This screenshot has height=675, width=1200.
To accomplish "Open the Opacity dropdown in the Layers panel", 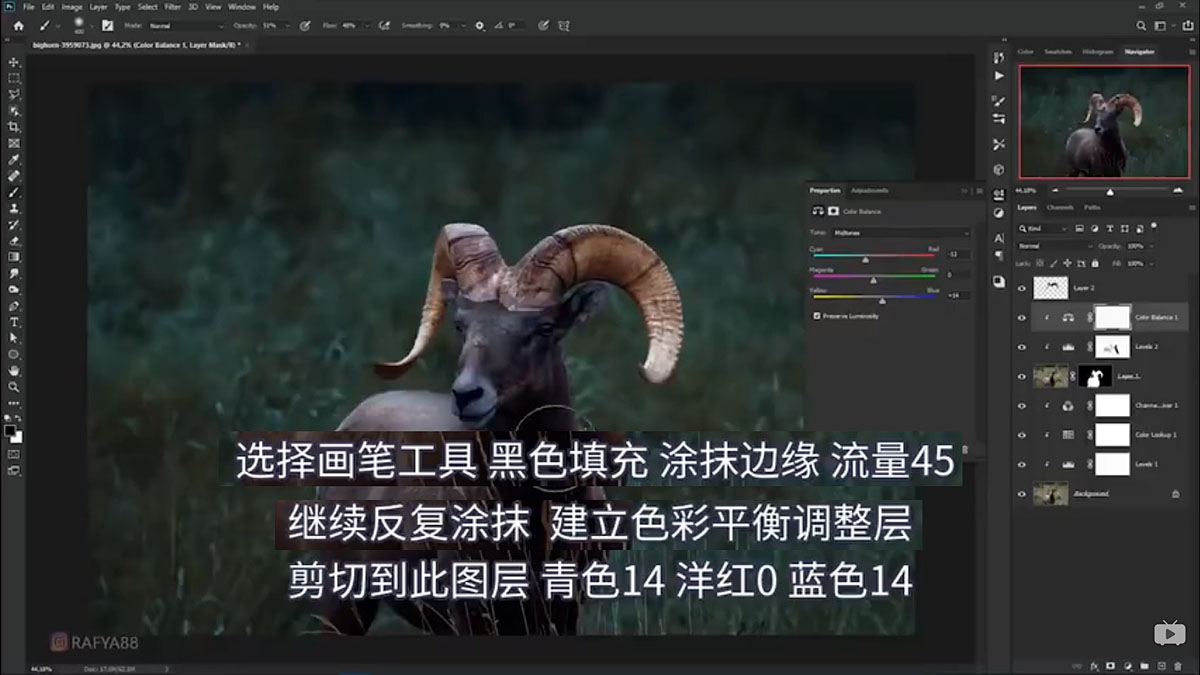I will coord(1151,246).
